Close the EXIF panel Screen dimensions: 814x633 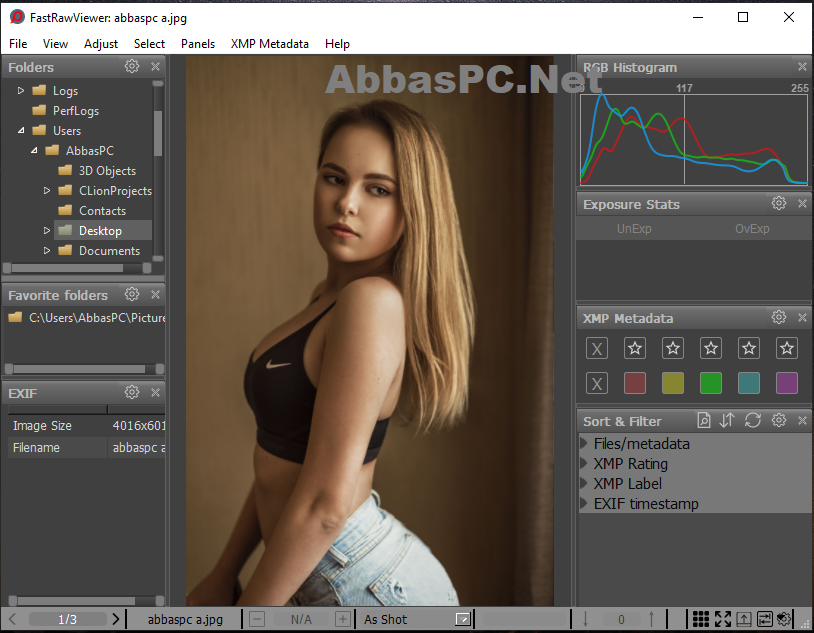[155, 392]
